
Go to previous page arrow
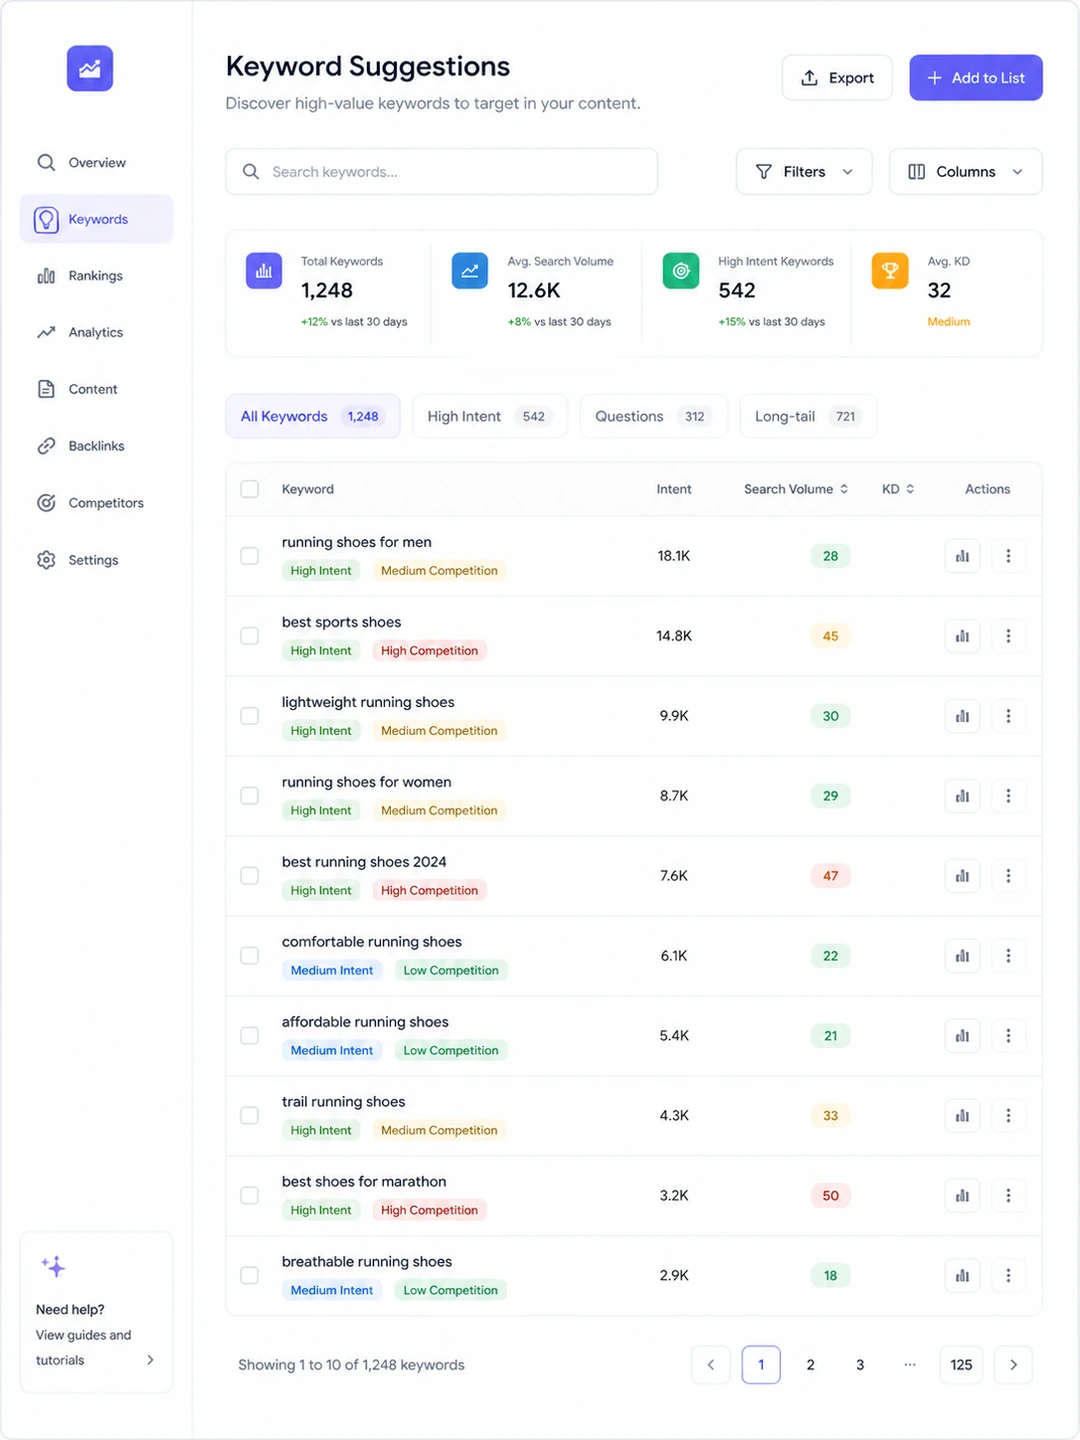pos(711,1365)
